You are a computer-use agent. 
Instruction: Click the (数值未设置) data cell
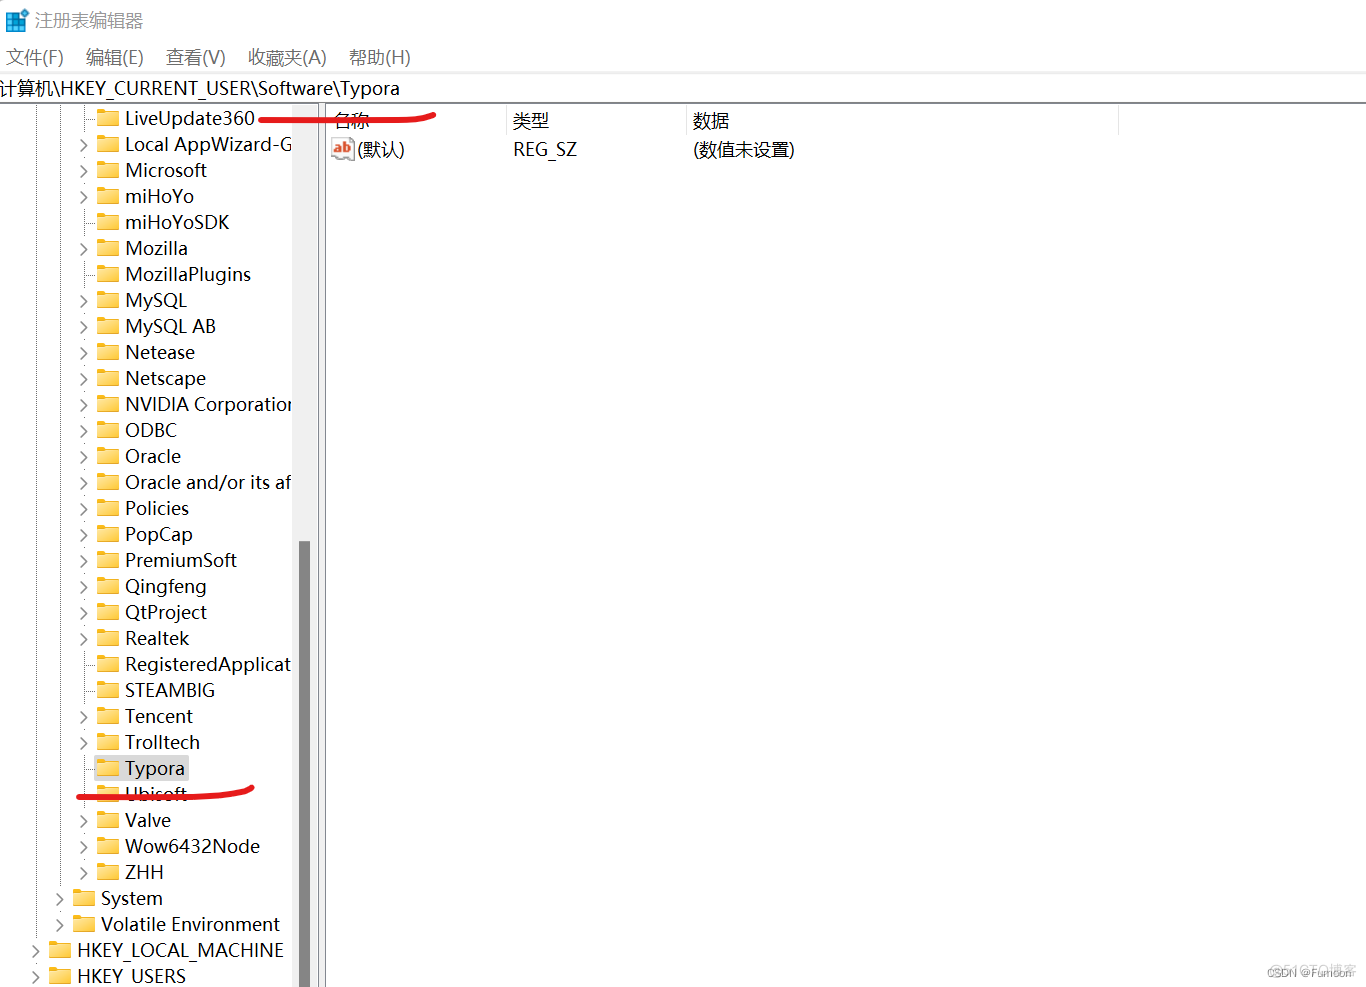[744, 149]
